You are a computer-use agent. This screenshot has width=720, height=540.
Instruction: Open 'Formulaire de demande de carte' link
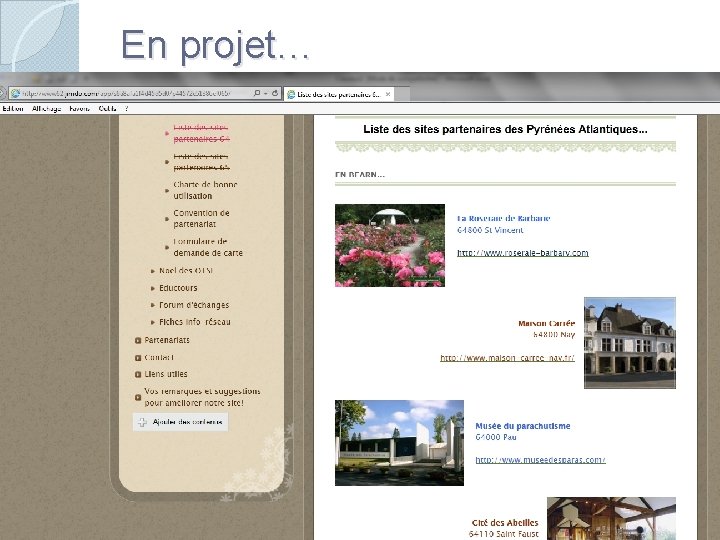click(x=208, y=247)
